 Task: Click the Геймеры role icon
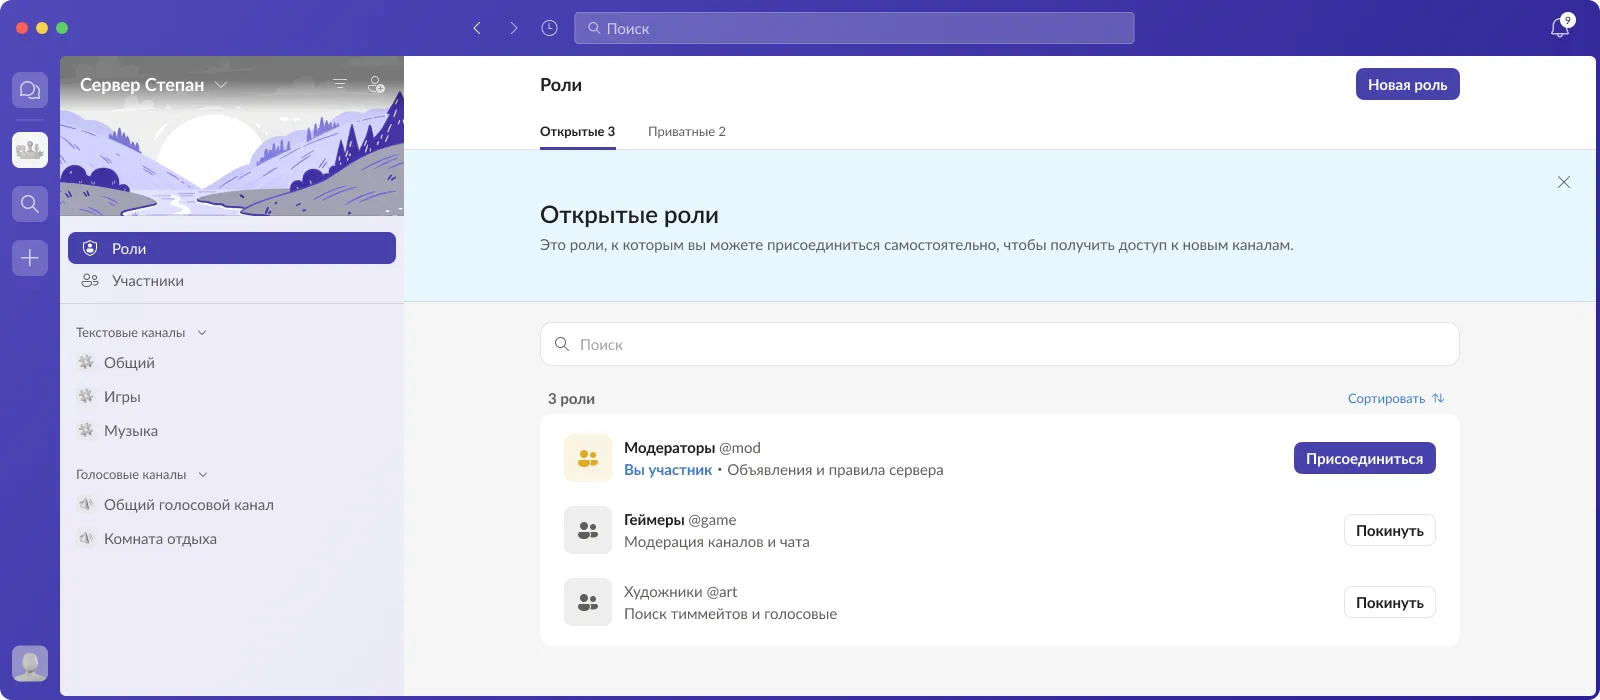click(588, 530)
